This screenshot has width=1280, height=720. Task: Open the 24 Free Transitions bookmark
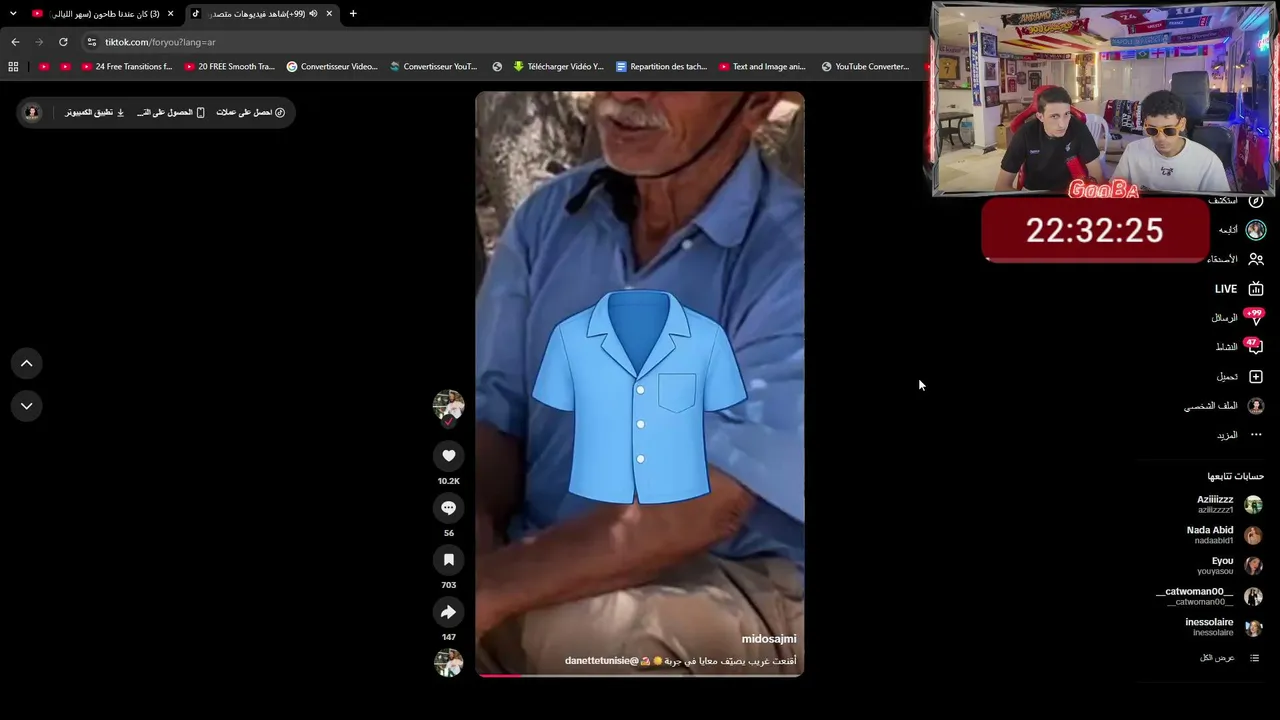coord(127,67)
